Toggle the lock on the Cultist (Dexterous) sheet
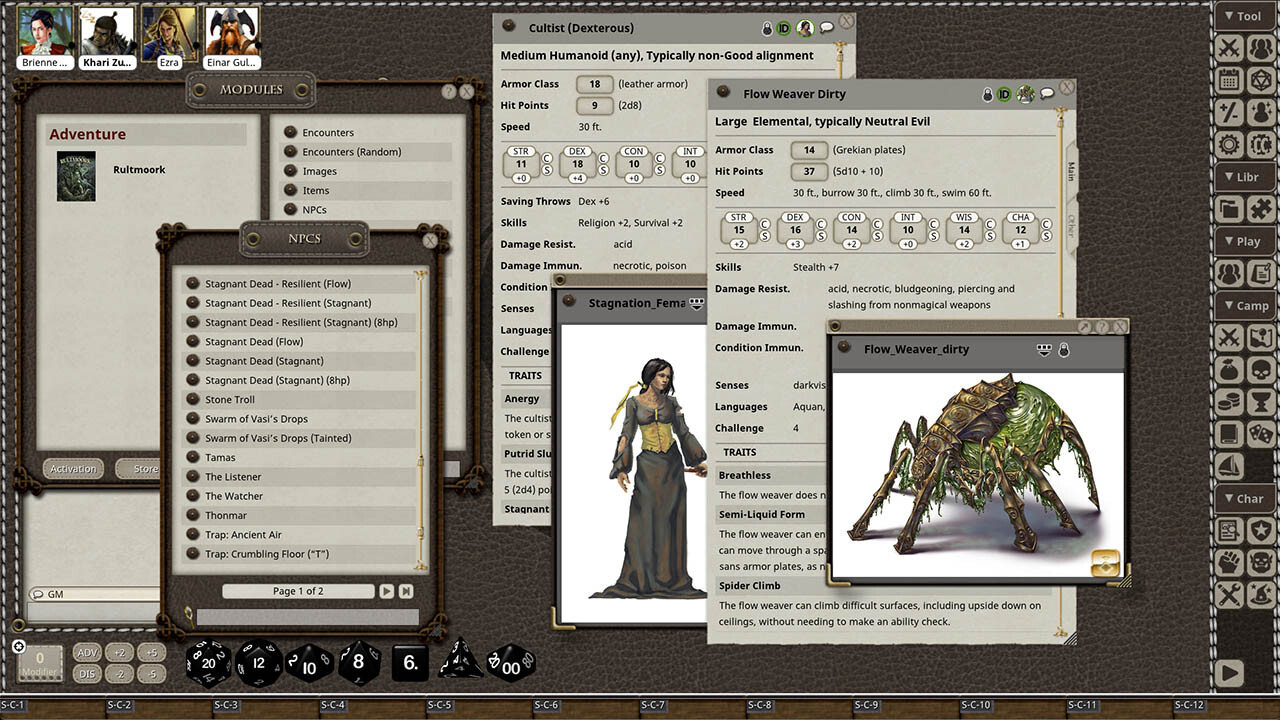Viewport: 1280px width, 720px height. tap(765, 28)
